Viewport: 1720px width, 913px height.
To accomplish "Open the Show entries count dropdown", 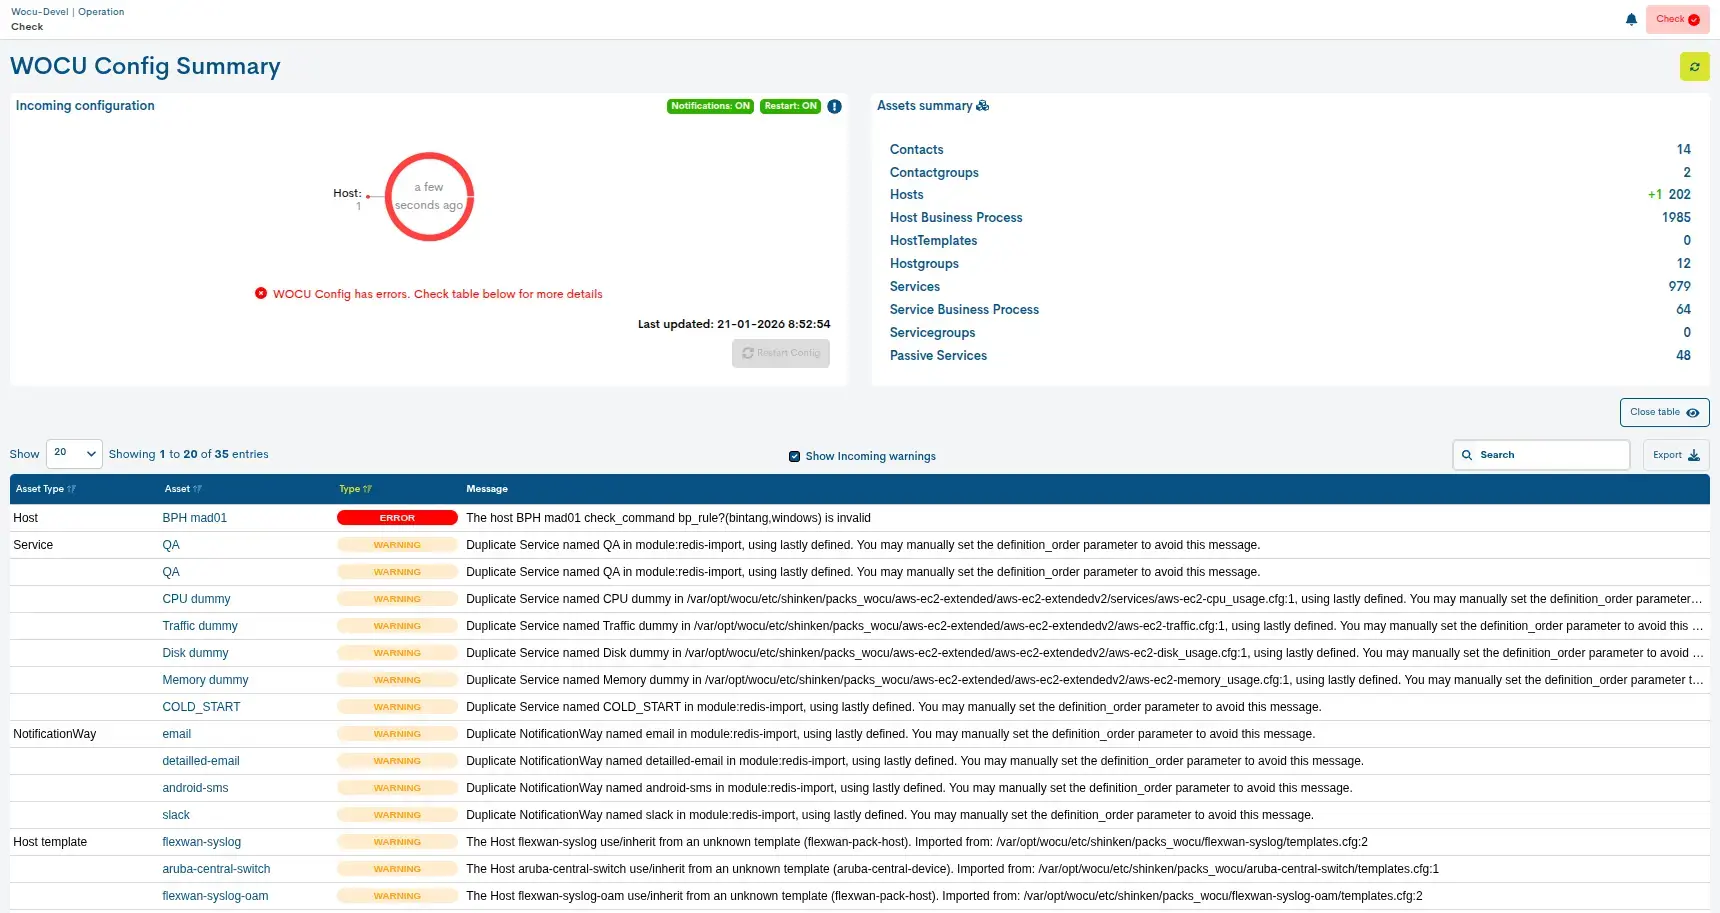I will pyautogui.click(x=73, y=453).
